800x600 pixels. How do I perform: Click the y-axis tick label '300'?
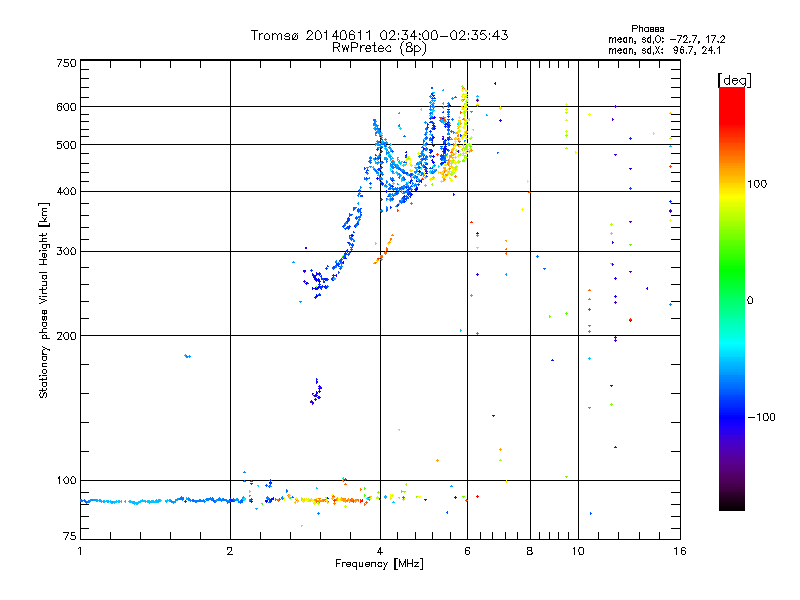66,252
